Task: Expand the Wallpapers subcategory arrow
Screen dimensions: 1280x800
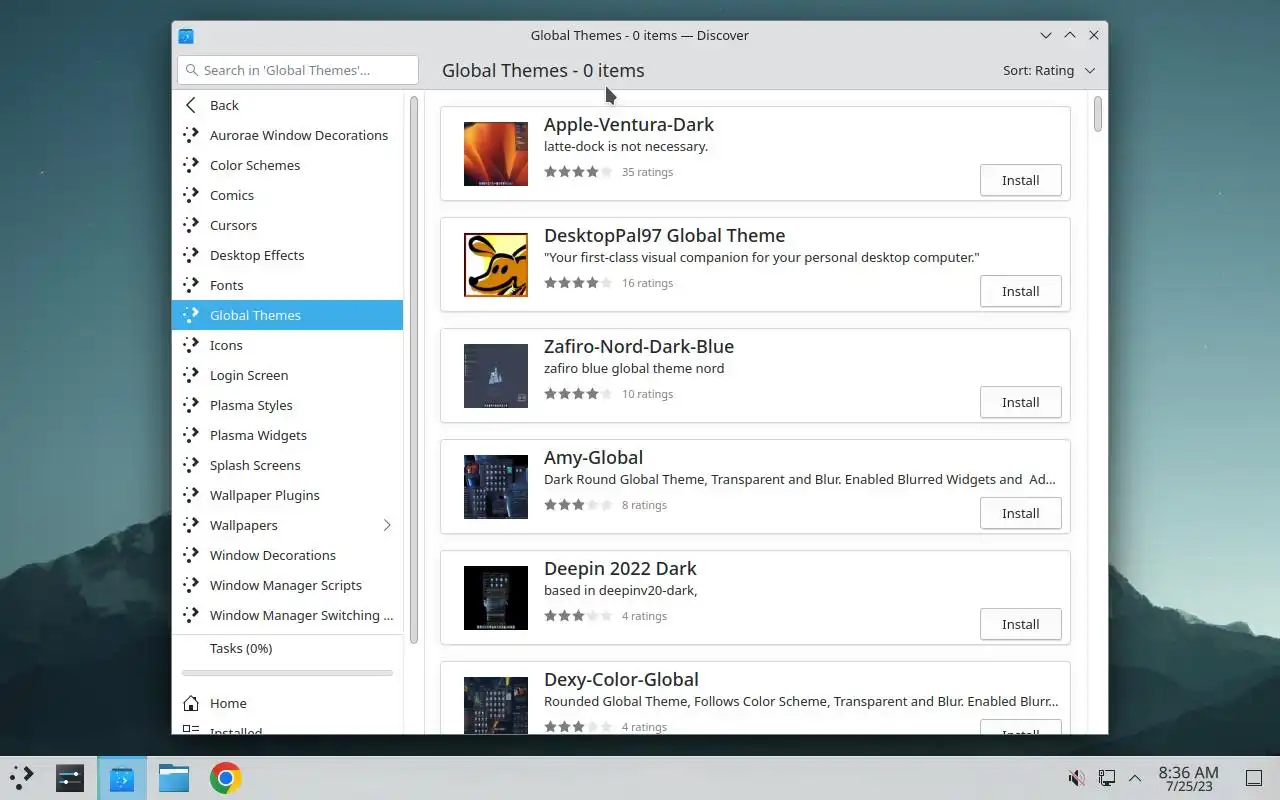Action: click(387, 525)
